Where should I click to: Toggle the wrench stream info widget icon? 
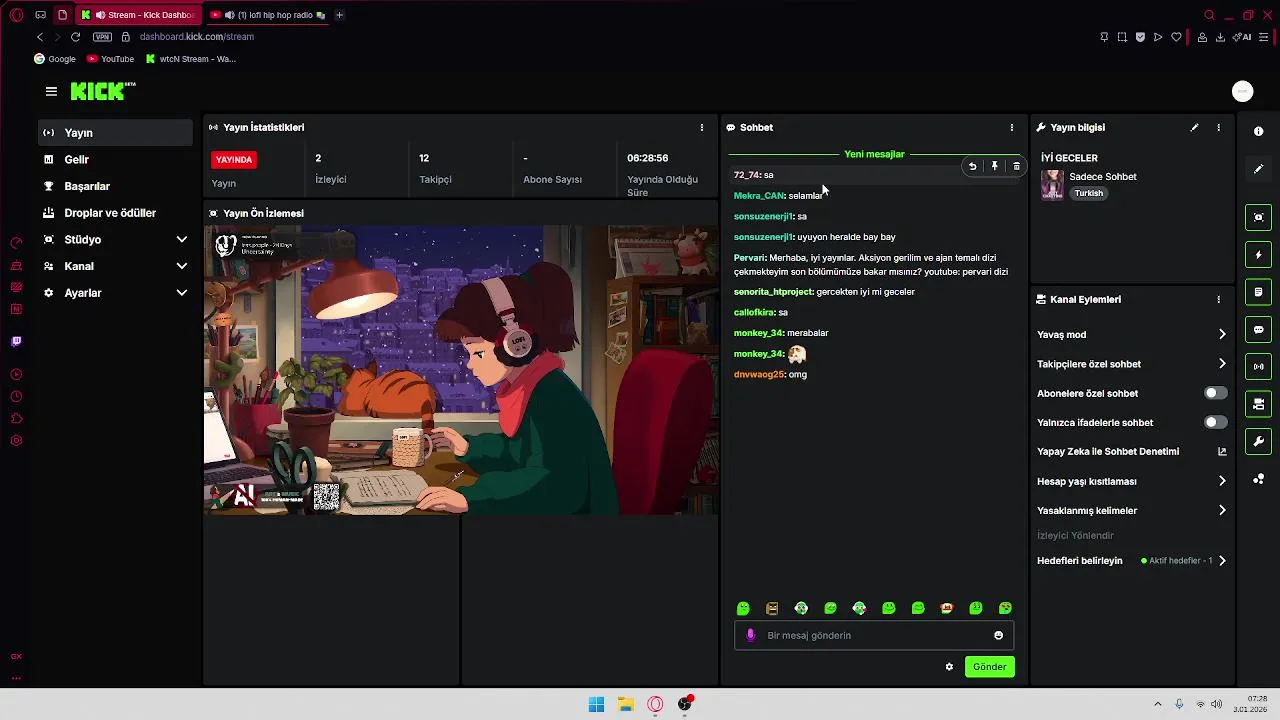pyautogui.click(x=1259, y=441)
